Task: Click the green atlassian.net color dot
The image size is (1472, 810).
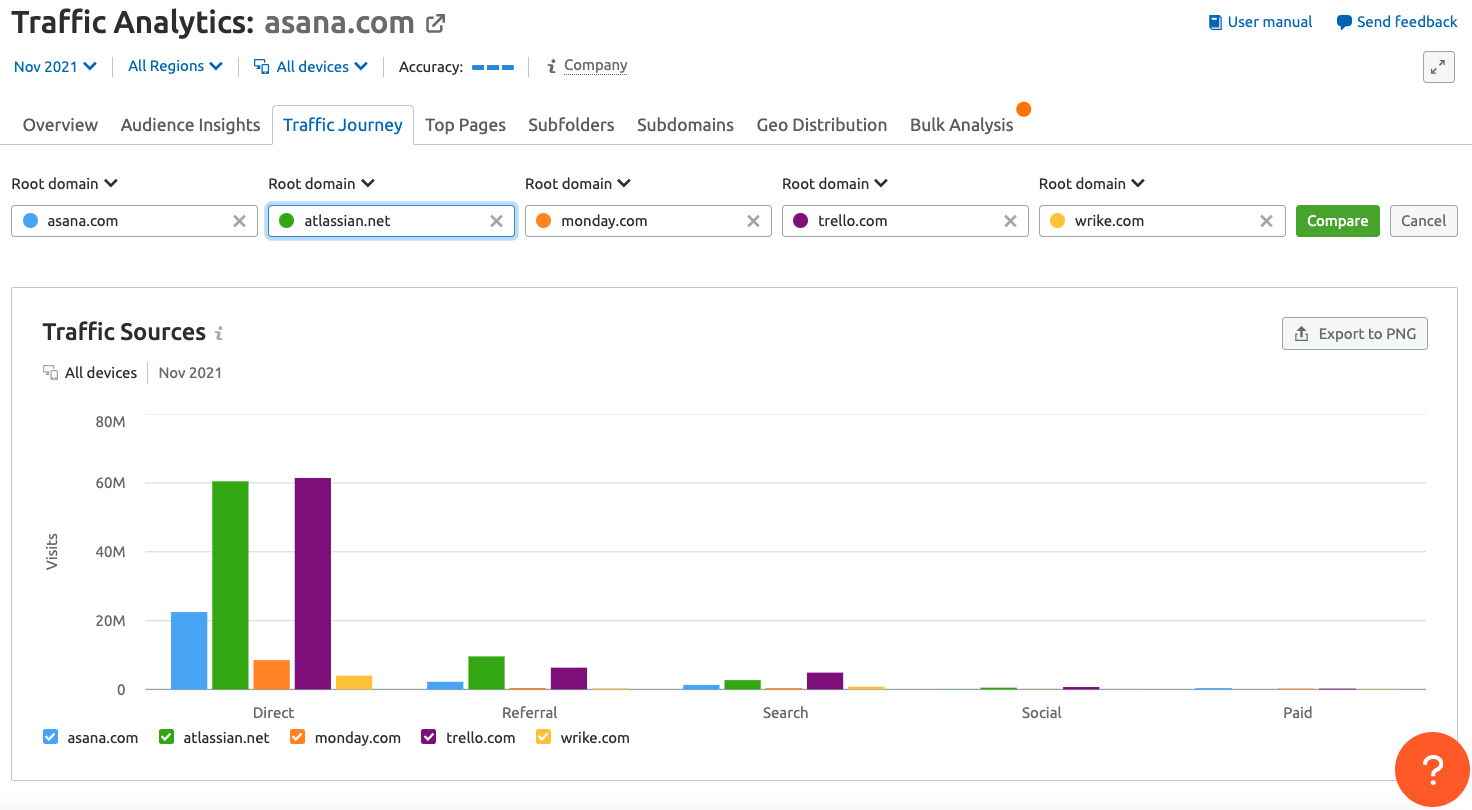Action: click(287, 221)
